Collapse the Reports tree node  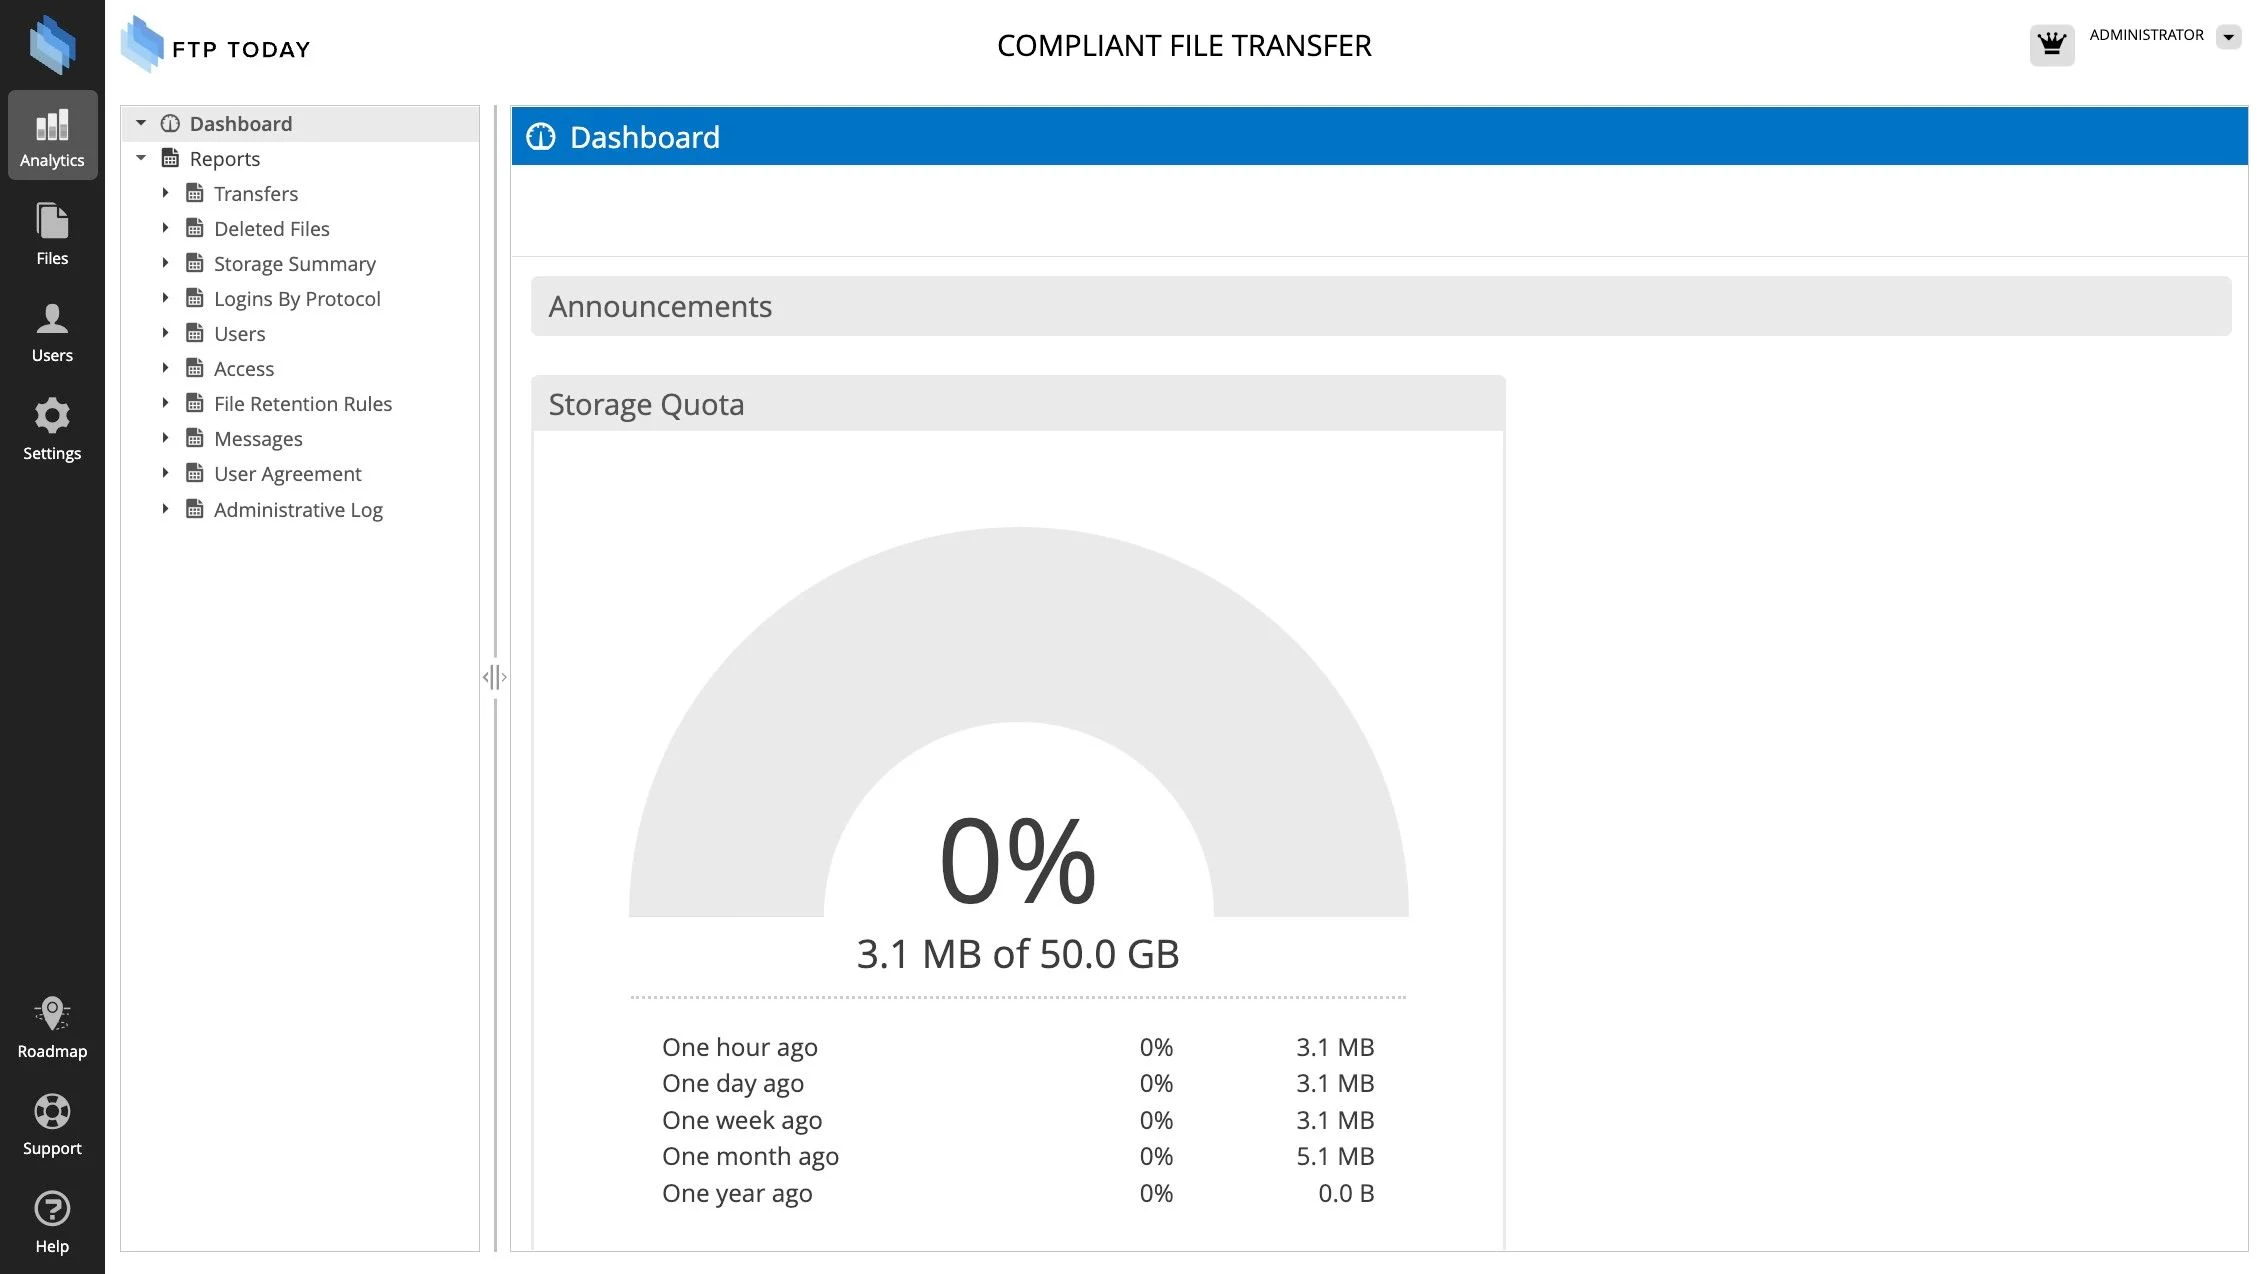coord(141,158)
